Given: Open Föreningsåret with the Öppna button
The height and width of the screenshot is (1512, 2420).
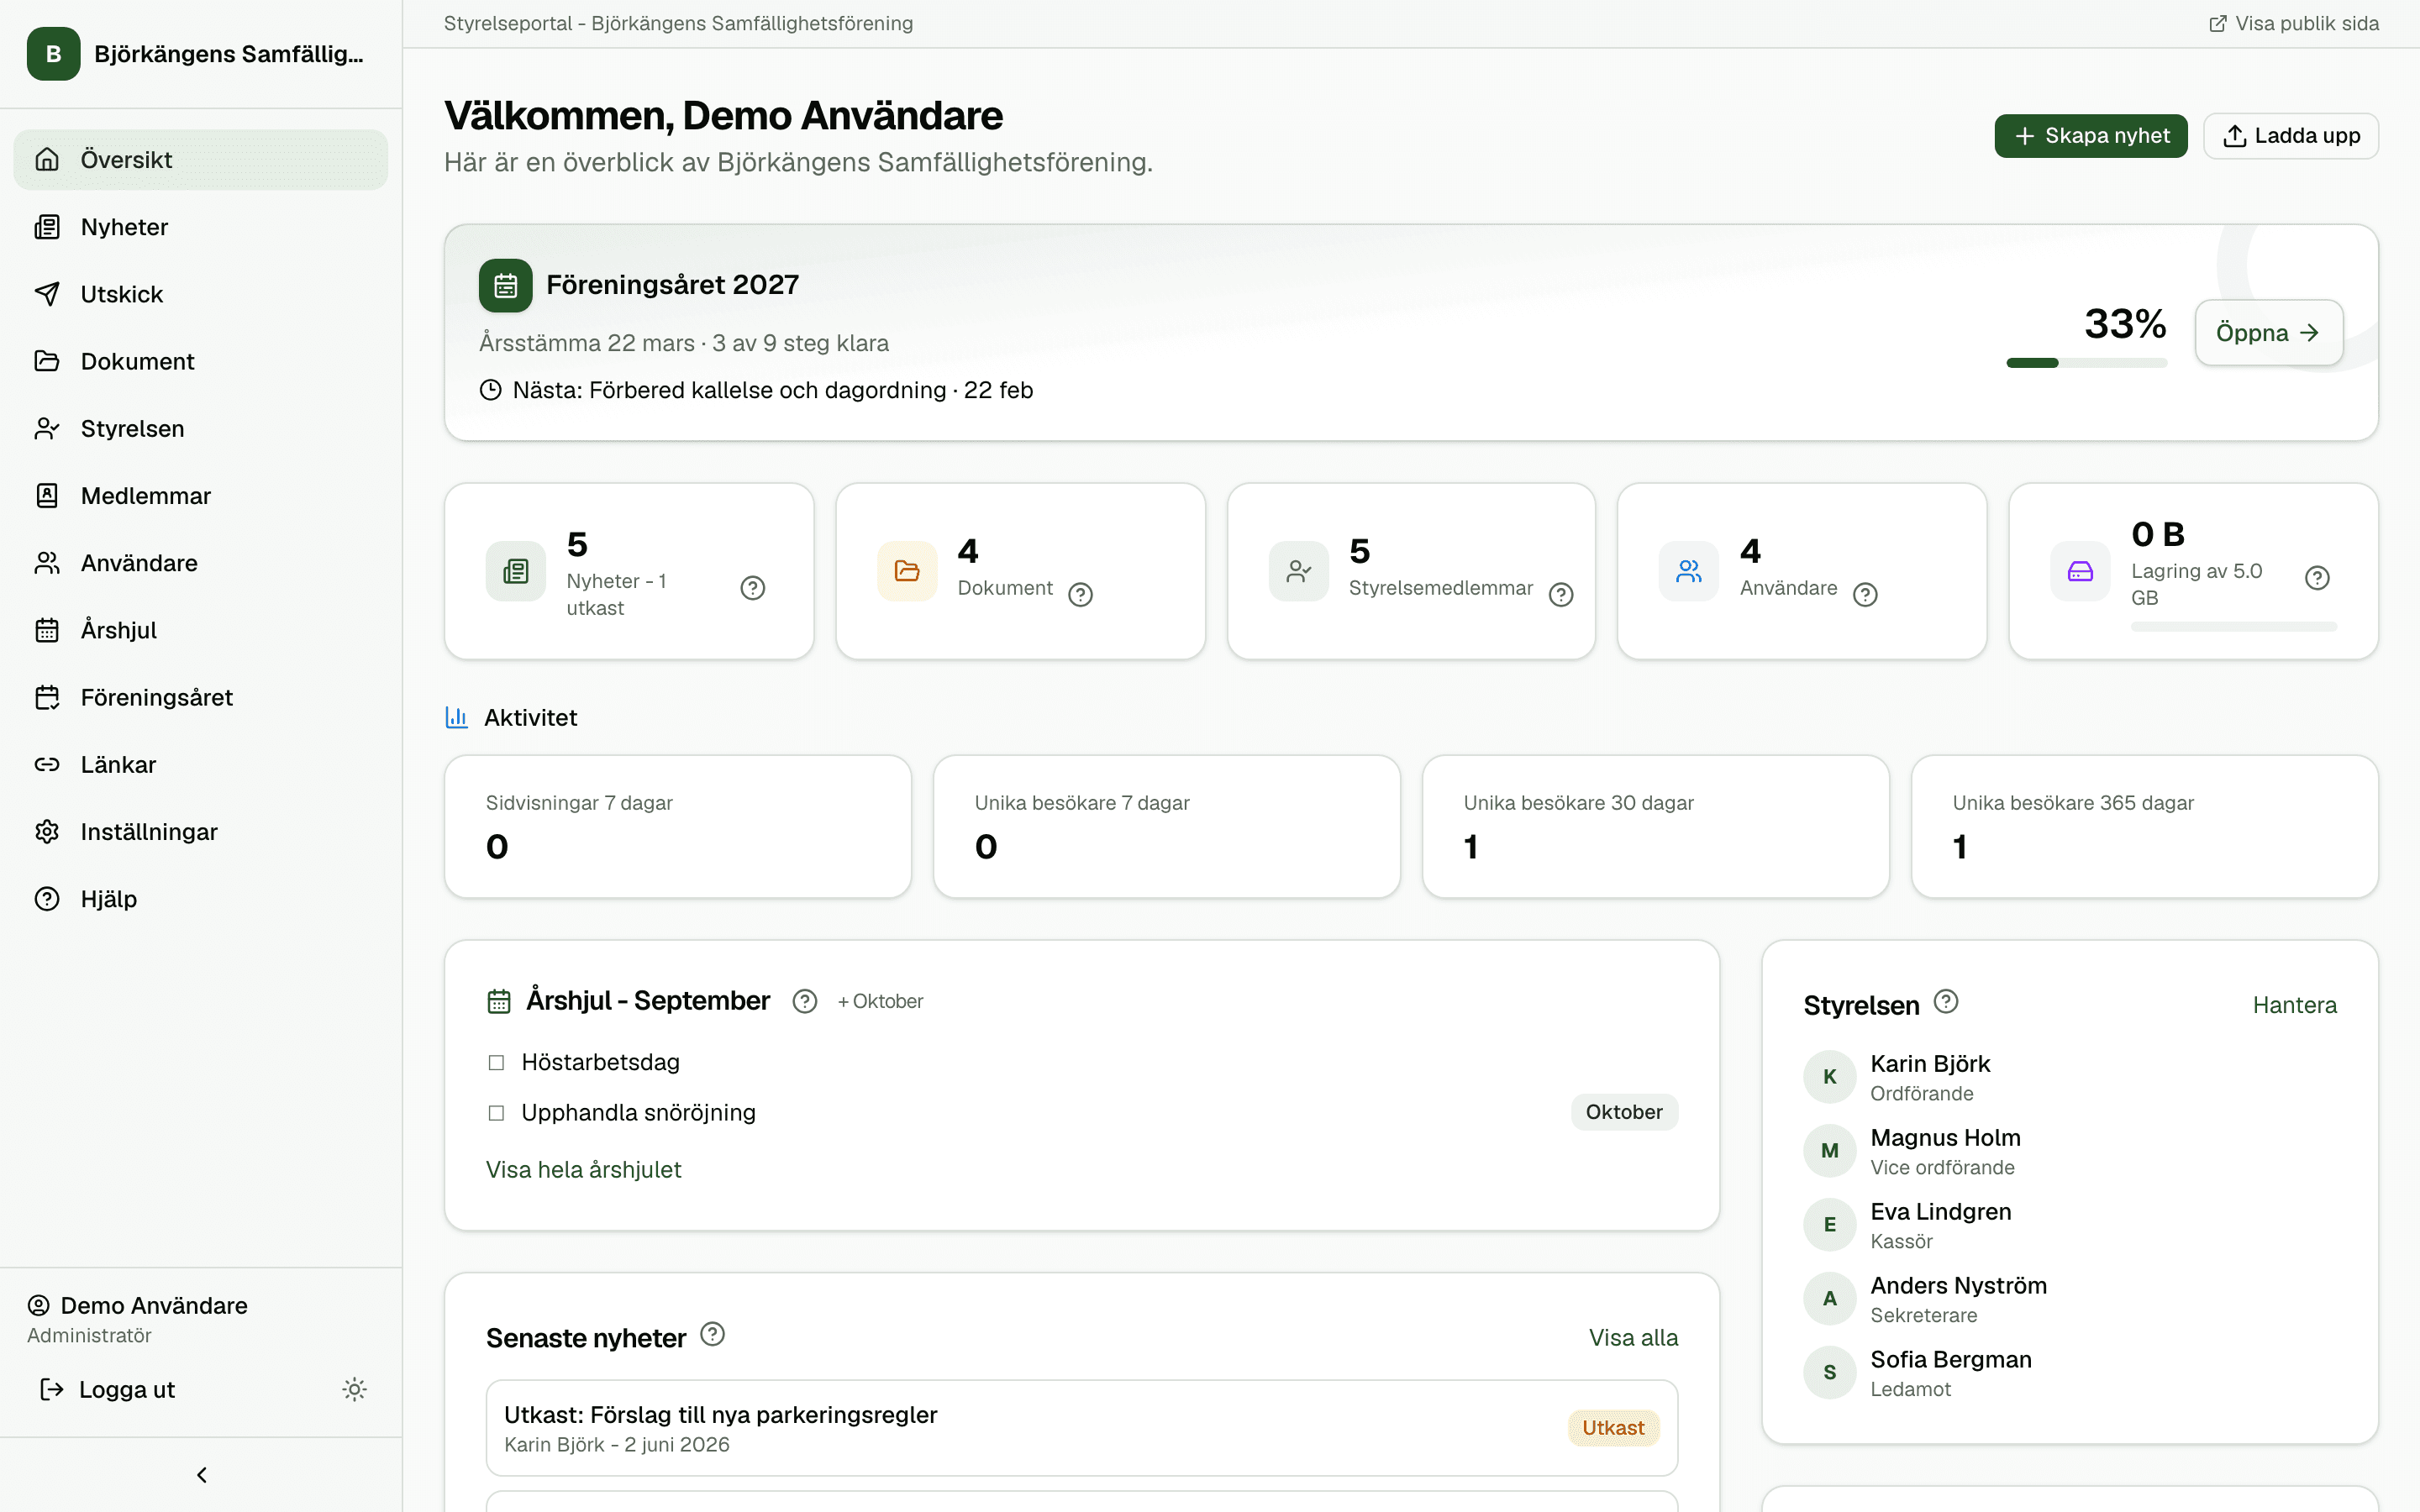Looking at the screenshot, I should click(x=2268, y=333).
